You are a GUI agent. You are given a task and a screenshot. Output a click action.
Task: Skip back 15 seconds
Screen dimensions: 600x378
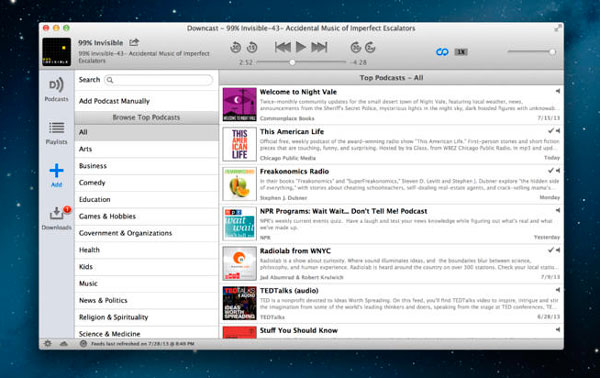(x=252, y=47)
